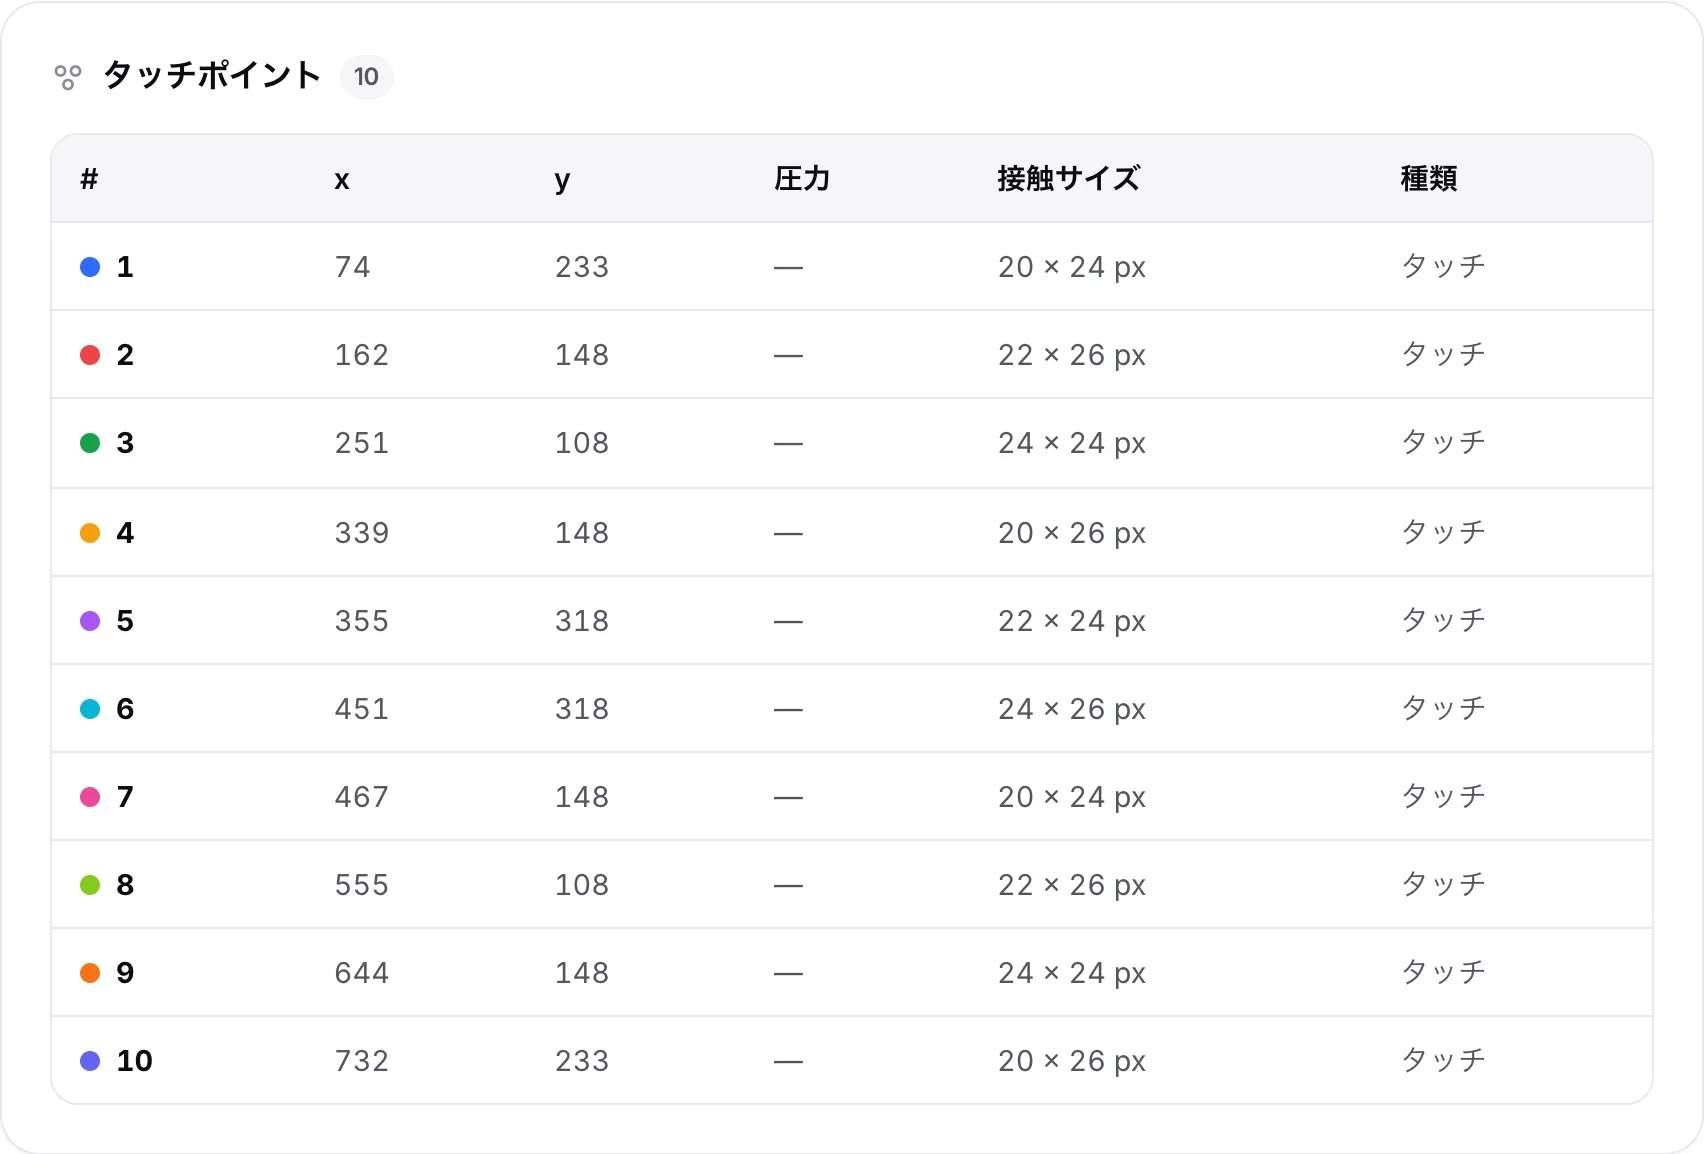Click the count badge showing 10
Viewport: 1704px width, 1154px height.
366,77
